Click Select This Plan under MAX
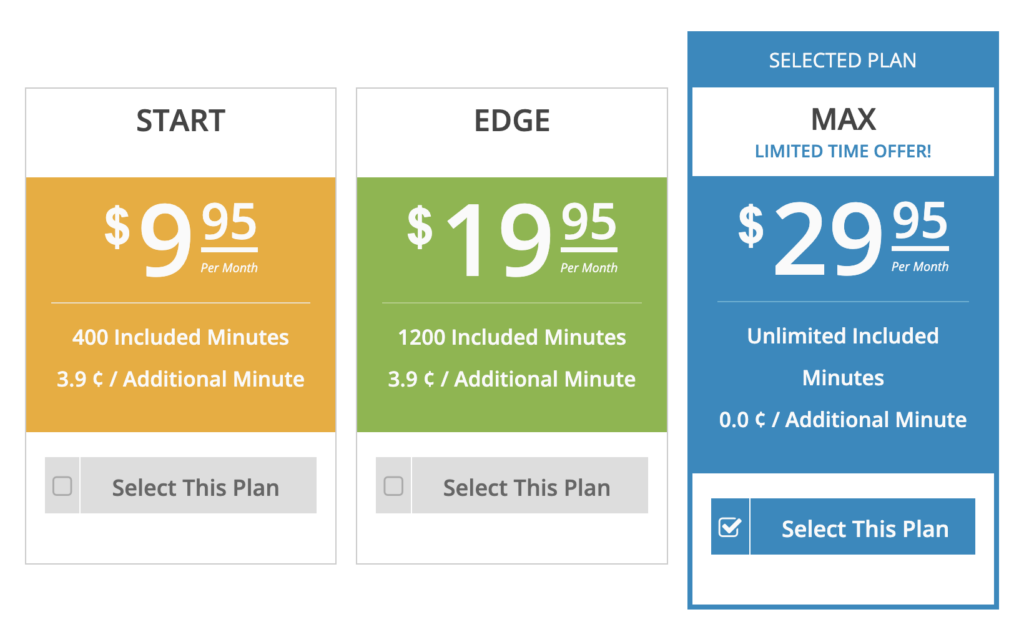Image resolution: width=1024 pixels, height=637 pixels. click(865, 529)
